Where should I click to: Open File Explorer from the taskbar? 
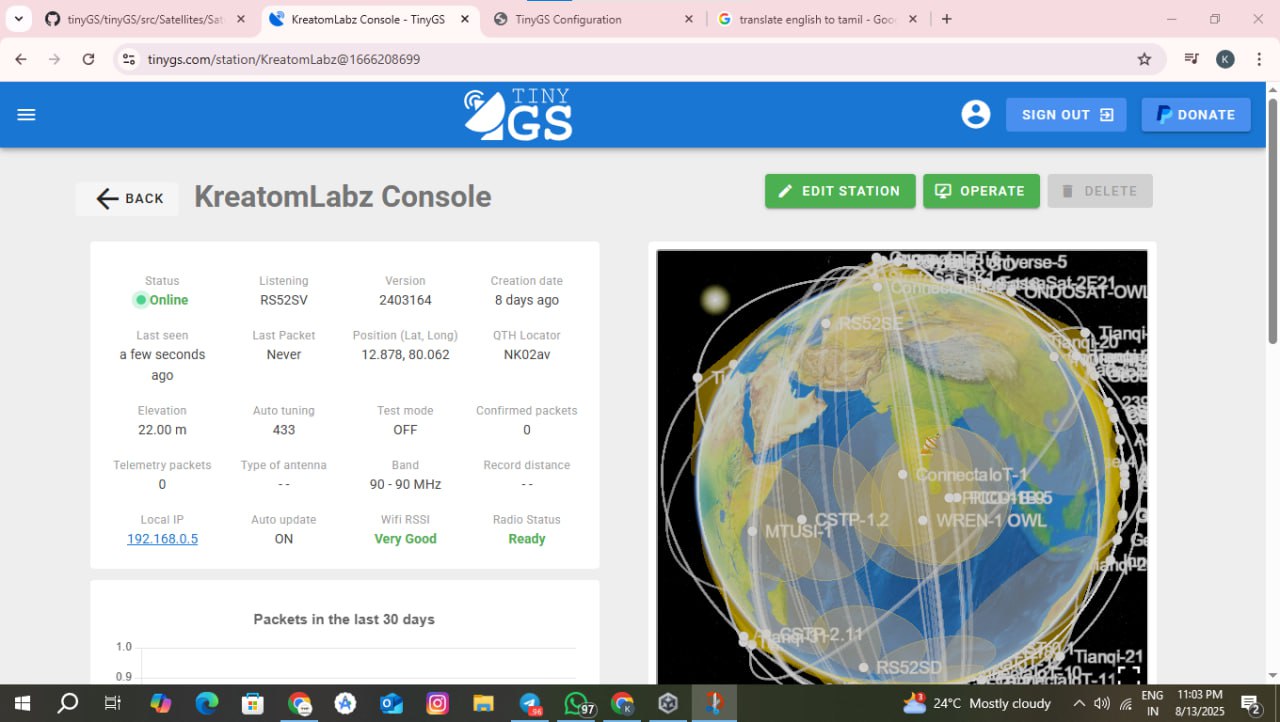click(x=483, y=703)
